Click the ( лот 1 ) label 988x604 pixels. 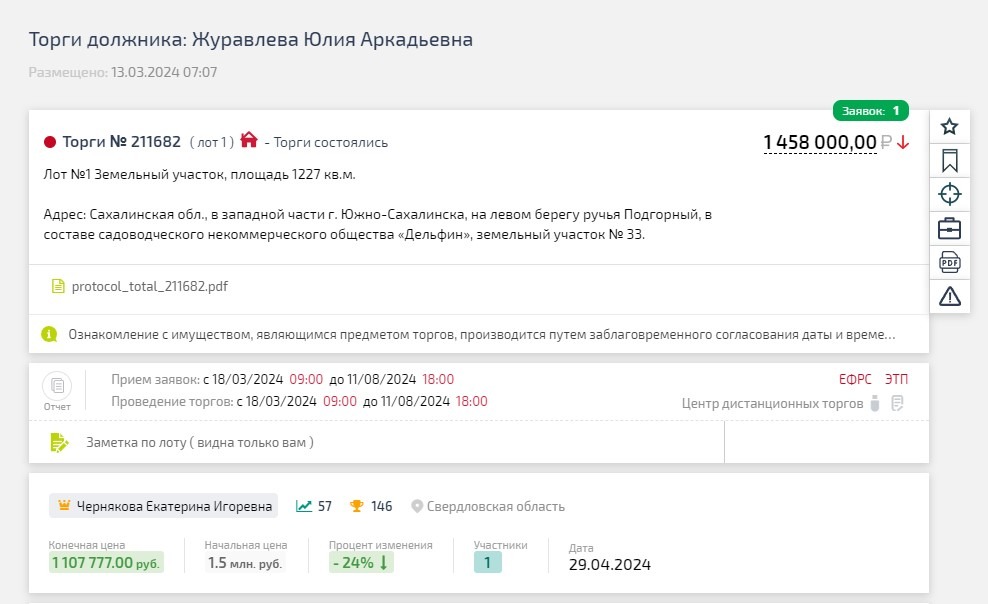(x=212, y=142)
